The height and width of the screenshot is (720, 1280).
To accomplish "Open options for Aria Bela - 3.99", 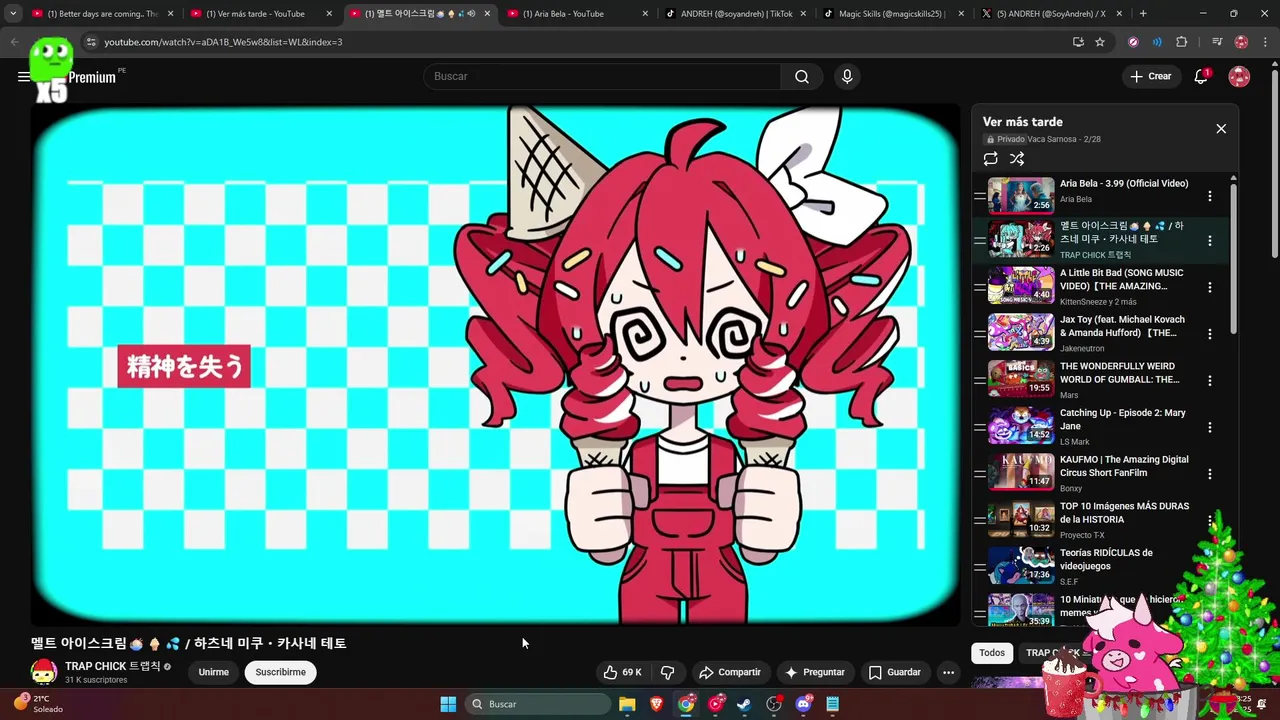I will [x=1210, y=196].
